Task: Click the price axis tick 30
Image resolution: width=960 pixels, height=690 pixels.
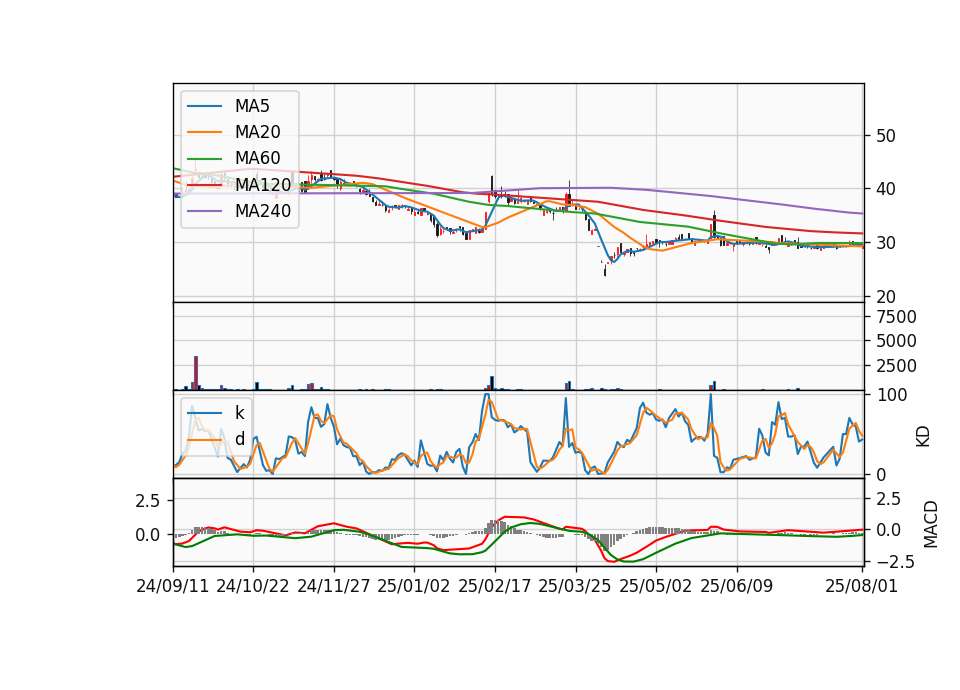Action: [x=885, y=243]
